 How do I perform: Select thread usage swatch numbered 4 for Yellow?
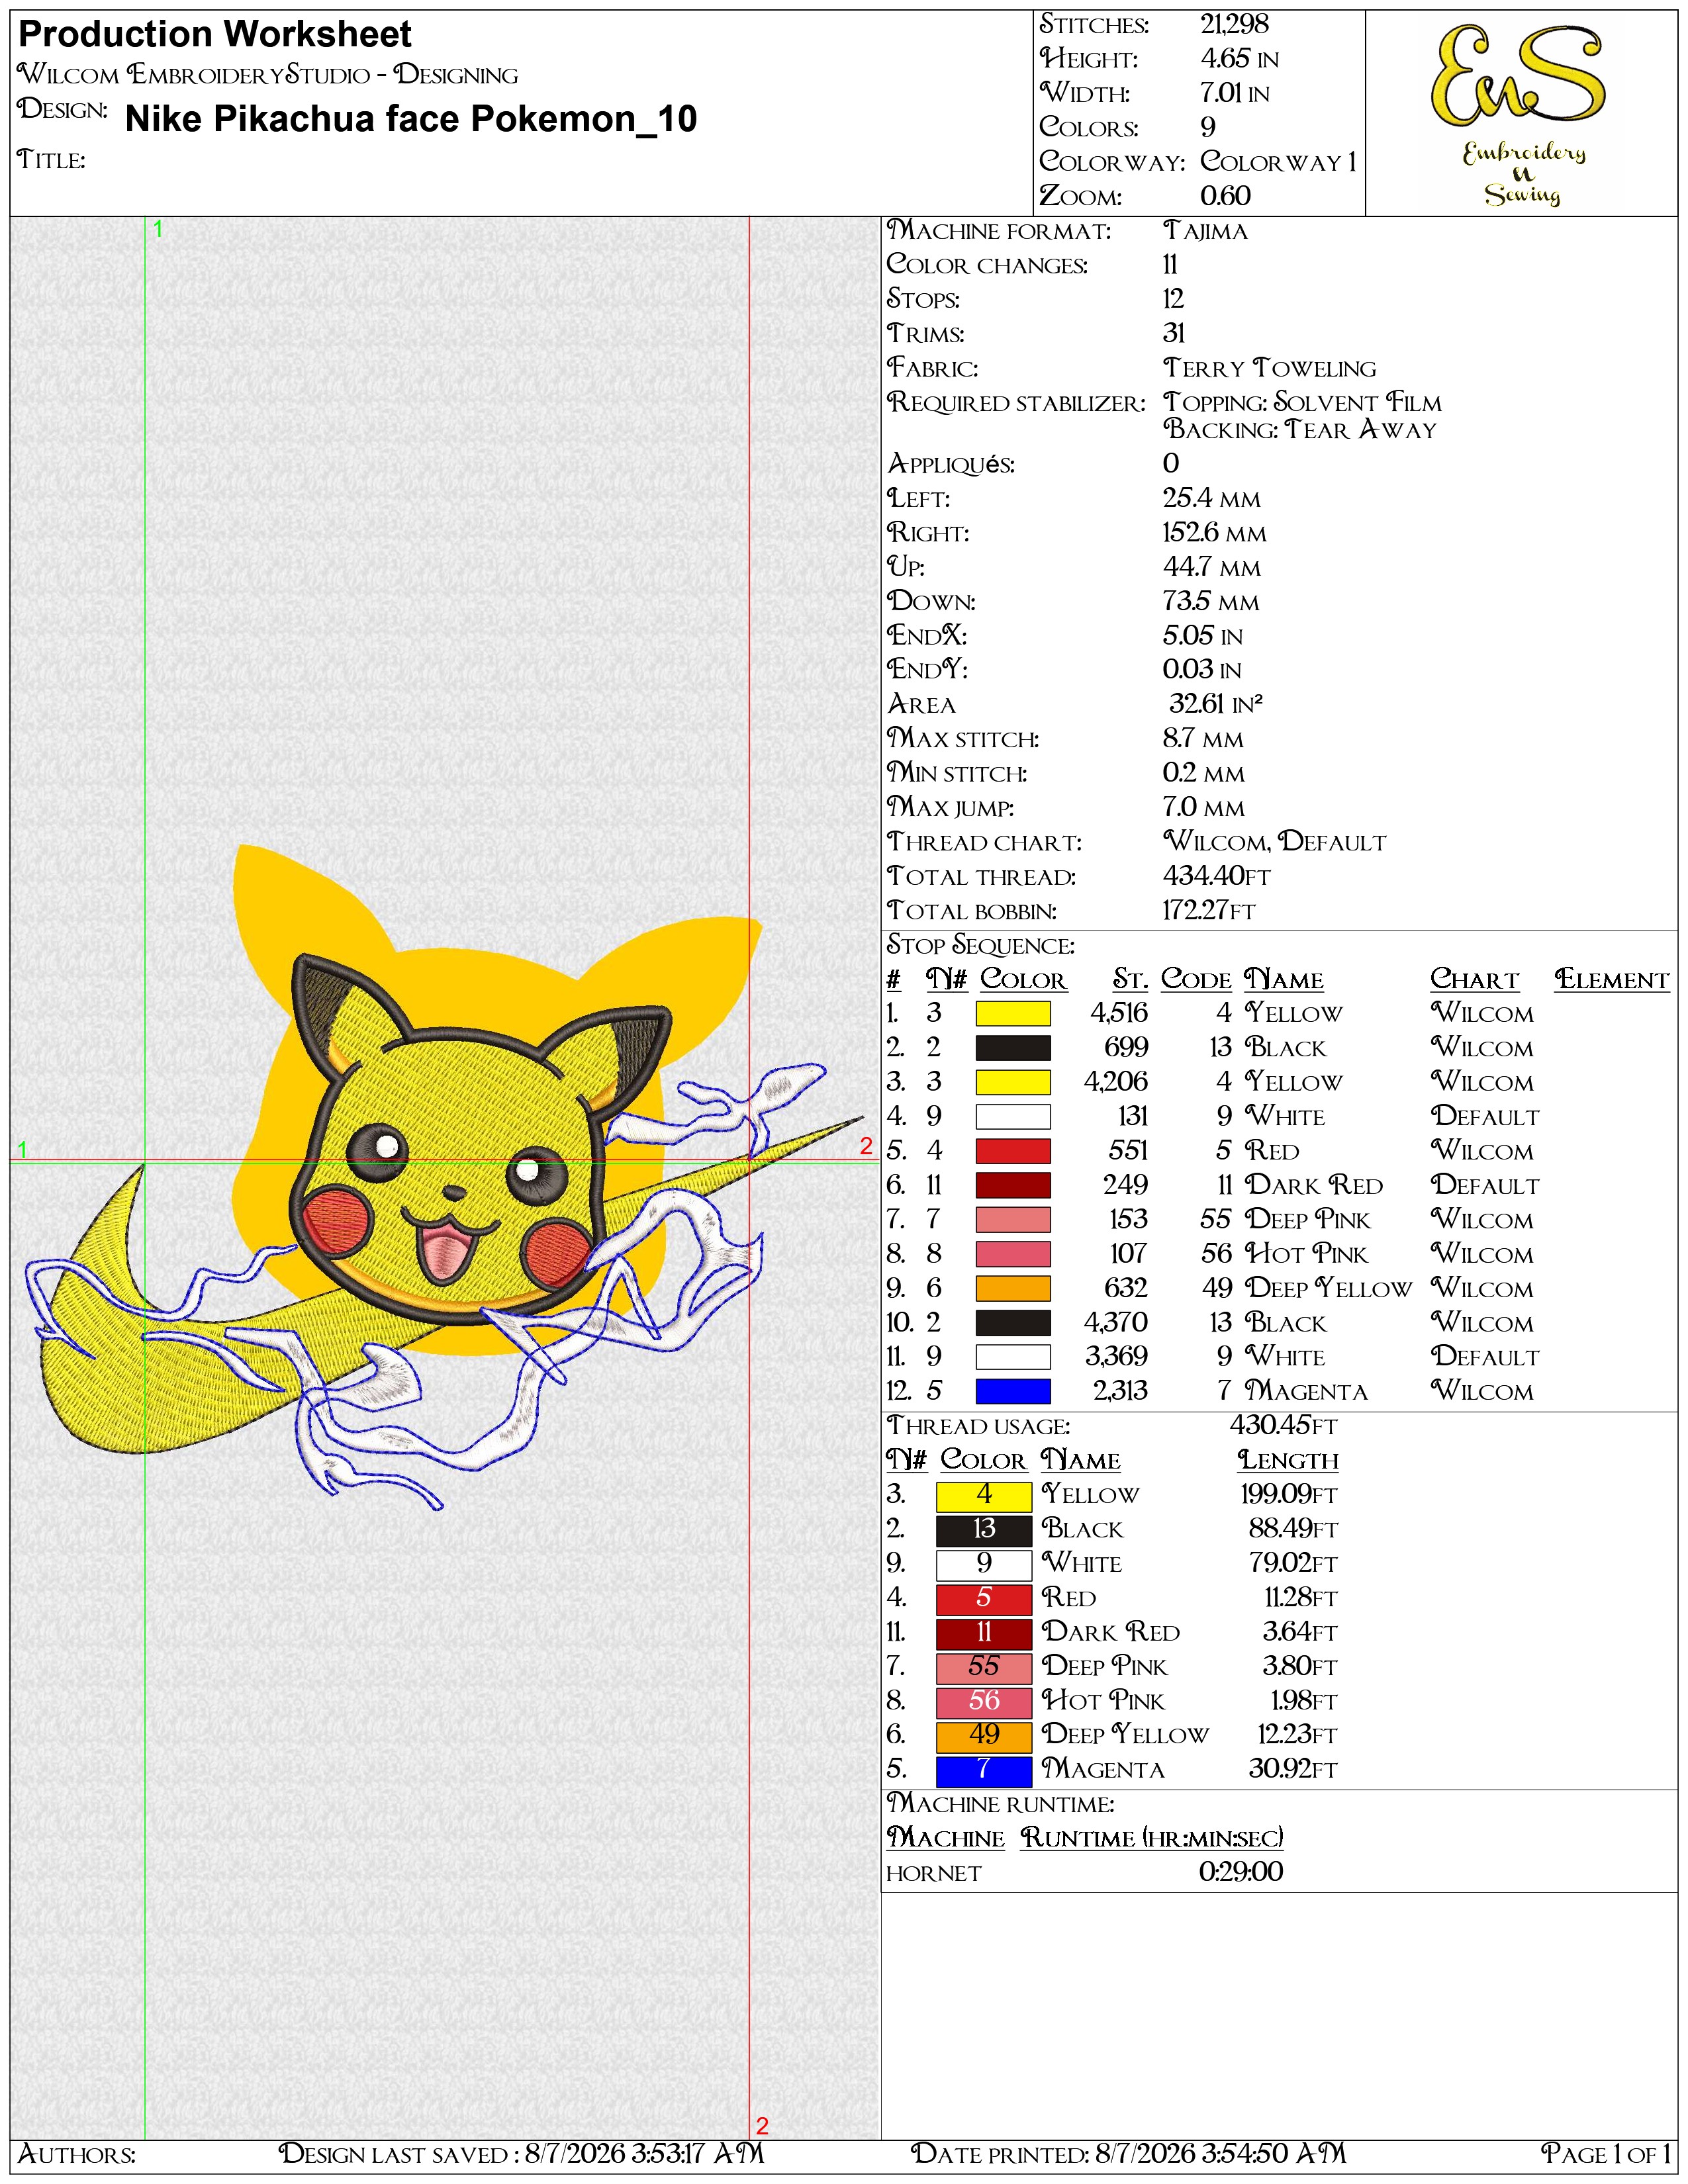point(984,1496)
